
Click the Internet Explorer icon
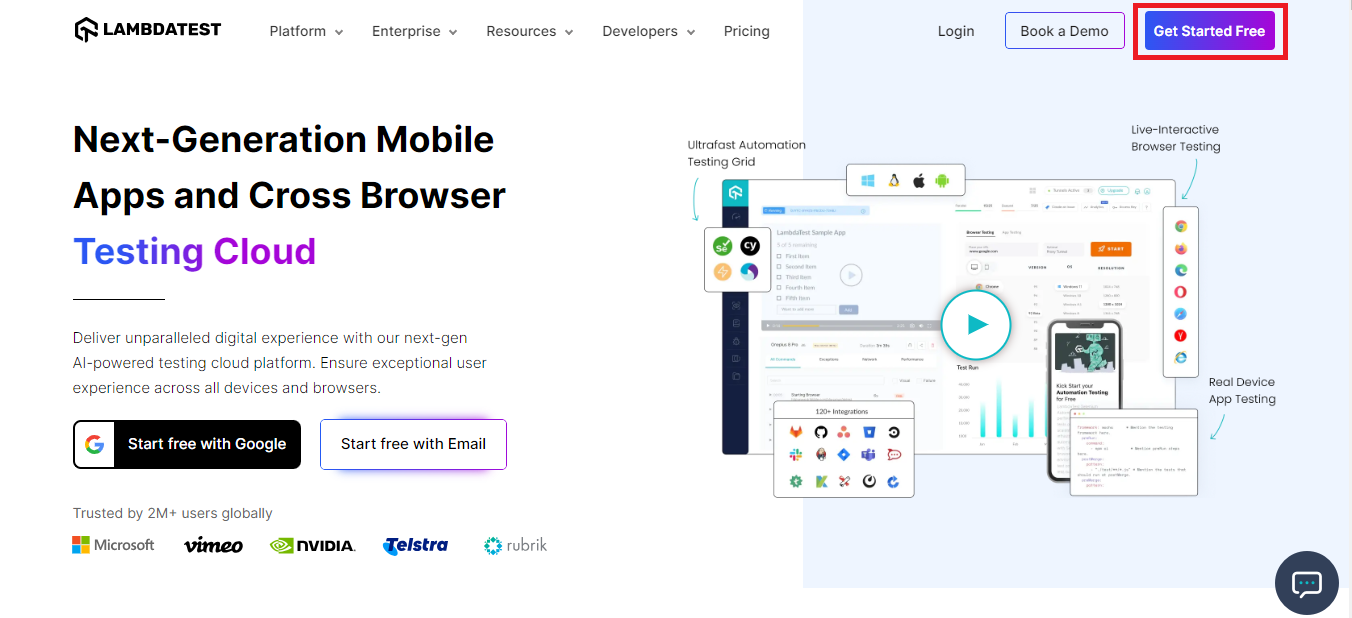(x=1181, y=357)
